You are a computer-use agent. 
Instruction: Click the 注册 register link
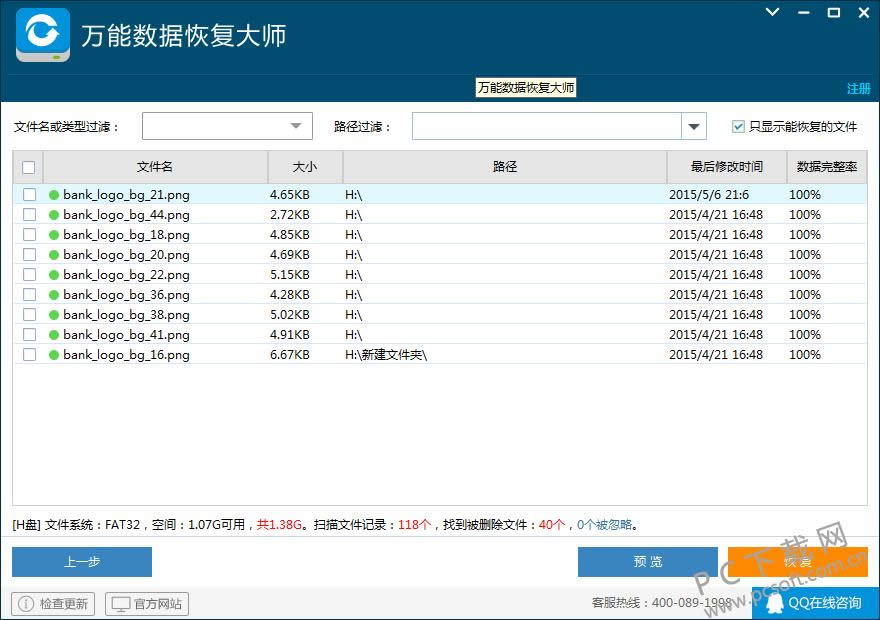[x=858, y=89]
